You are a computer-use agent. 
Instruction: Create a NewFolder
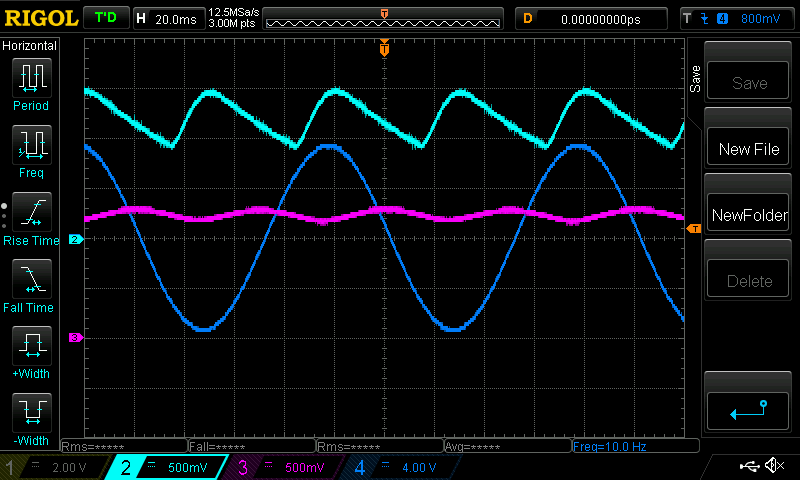coord(749,215)
